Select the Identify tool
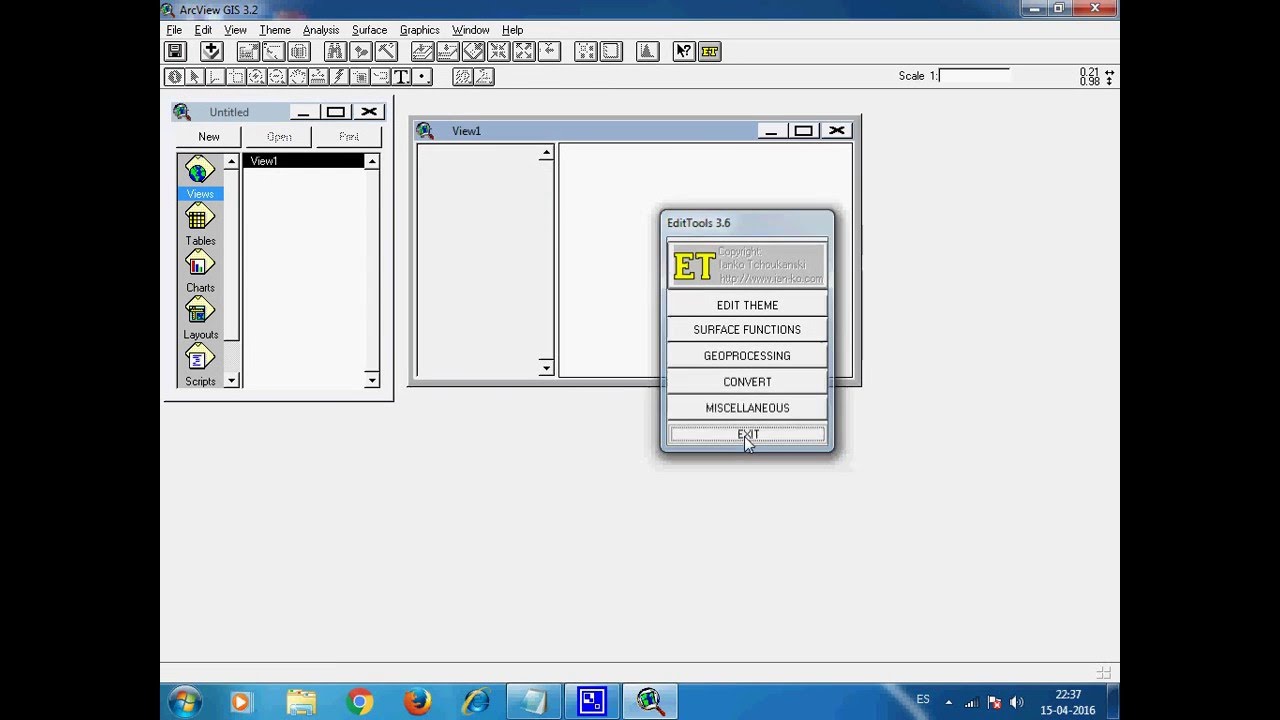Screen dimensions: 1280x720 pos(174,77)
